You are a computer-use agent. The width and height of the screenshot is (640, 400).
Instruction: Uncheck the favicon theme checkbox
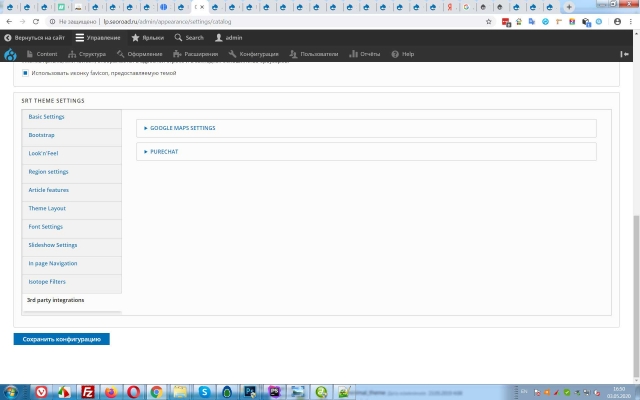point(25,73)
